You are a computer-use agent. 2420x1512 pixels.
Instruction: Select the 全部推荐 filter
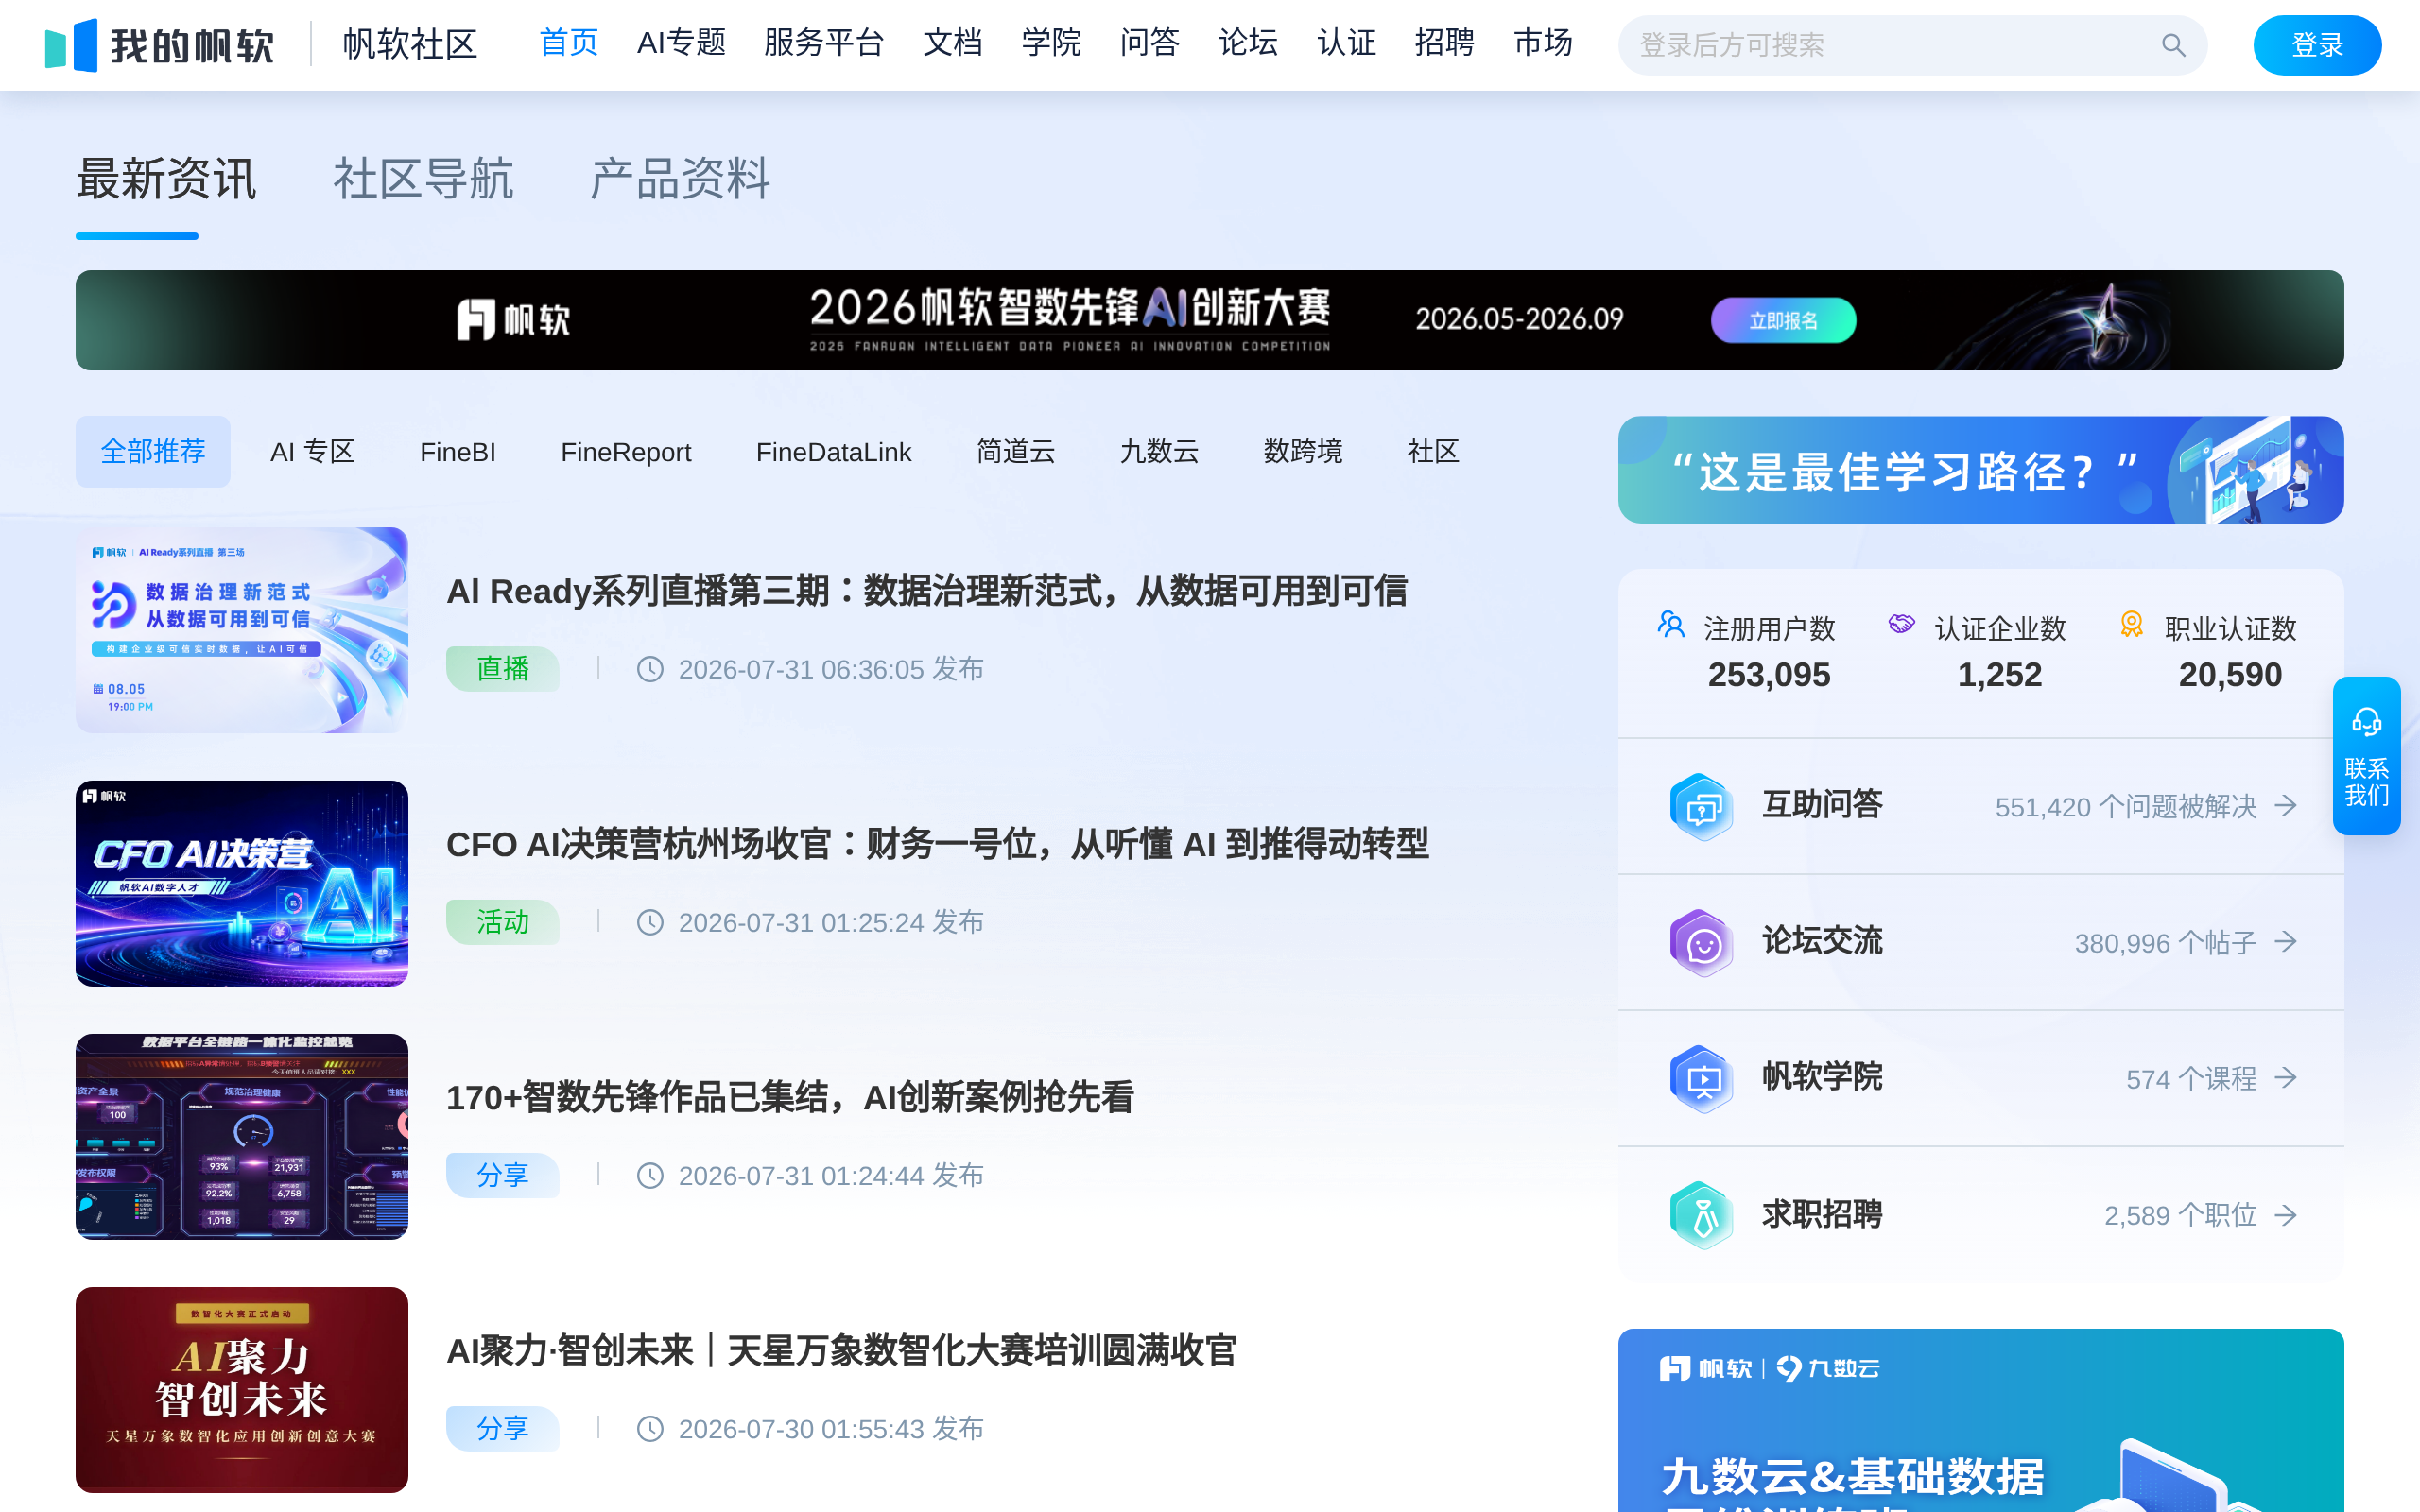pyautogui.click(x=153, y=452)
